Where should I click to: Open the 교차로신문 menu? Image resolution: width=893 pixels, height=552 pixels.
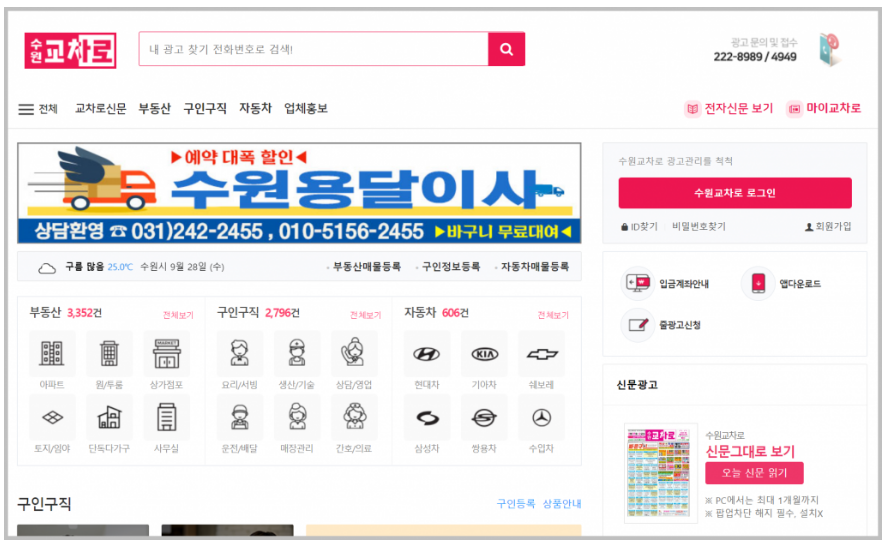click(100, 109)
